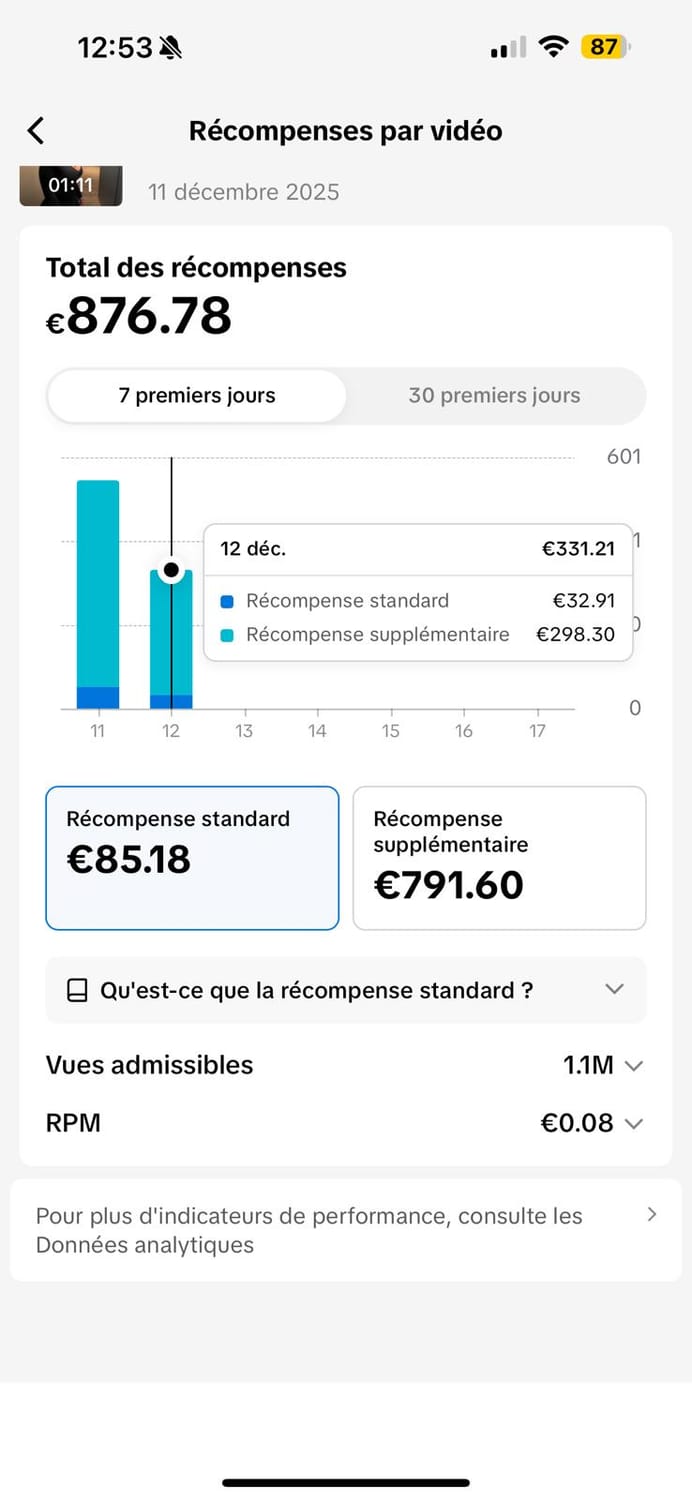
Task: Expand the Vues admissibles chevron
Action: (633, 1066)
